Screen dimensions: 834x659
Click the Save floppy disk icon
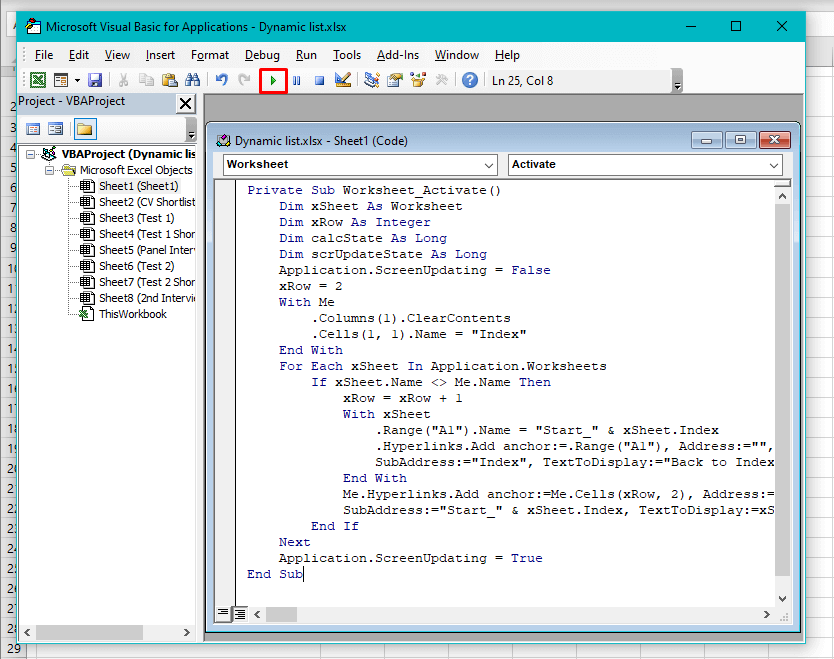tap(95, 80)
